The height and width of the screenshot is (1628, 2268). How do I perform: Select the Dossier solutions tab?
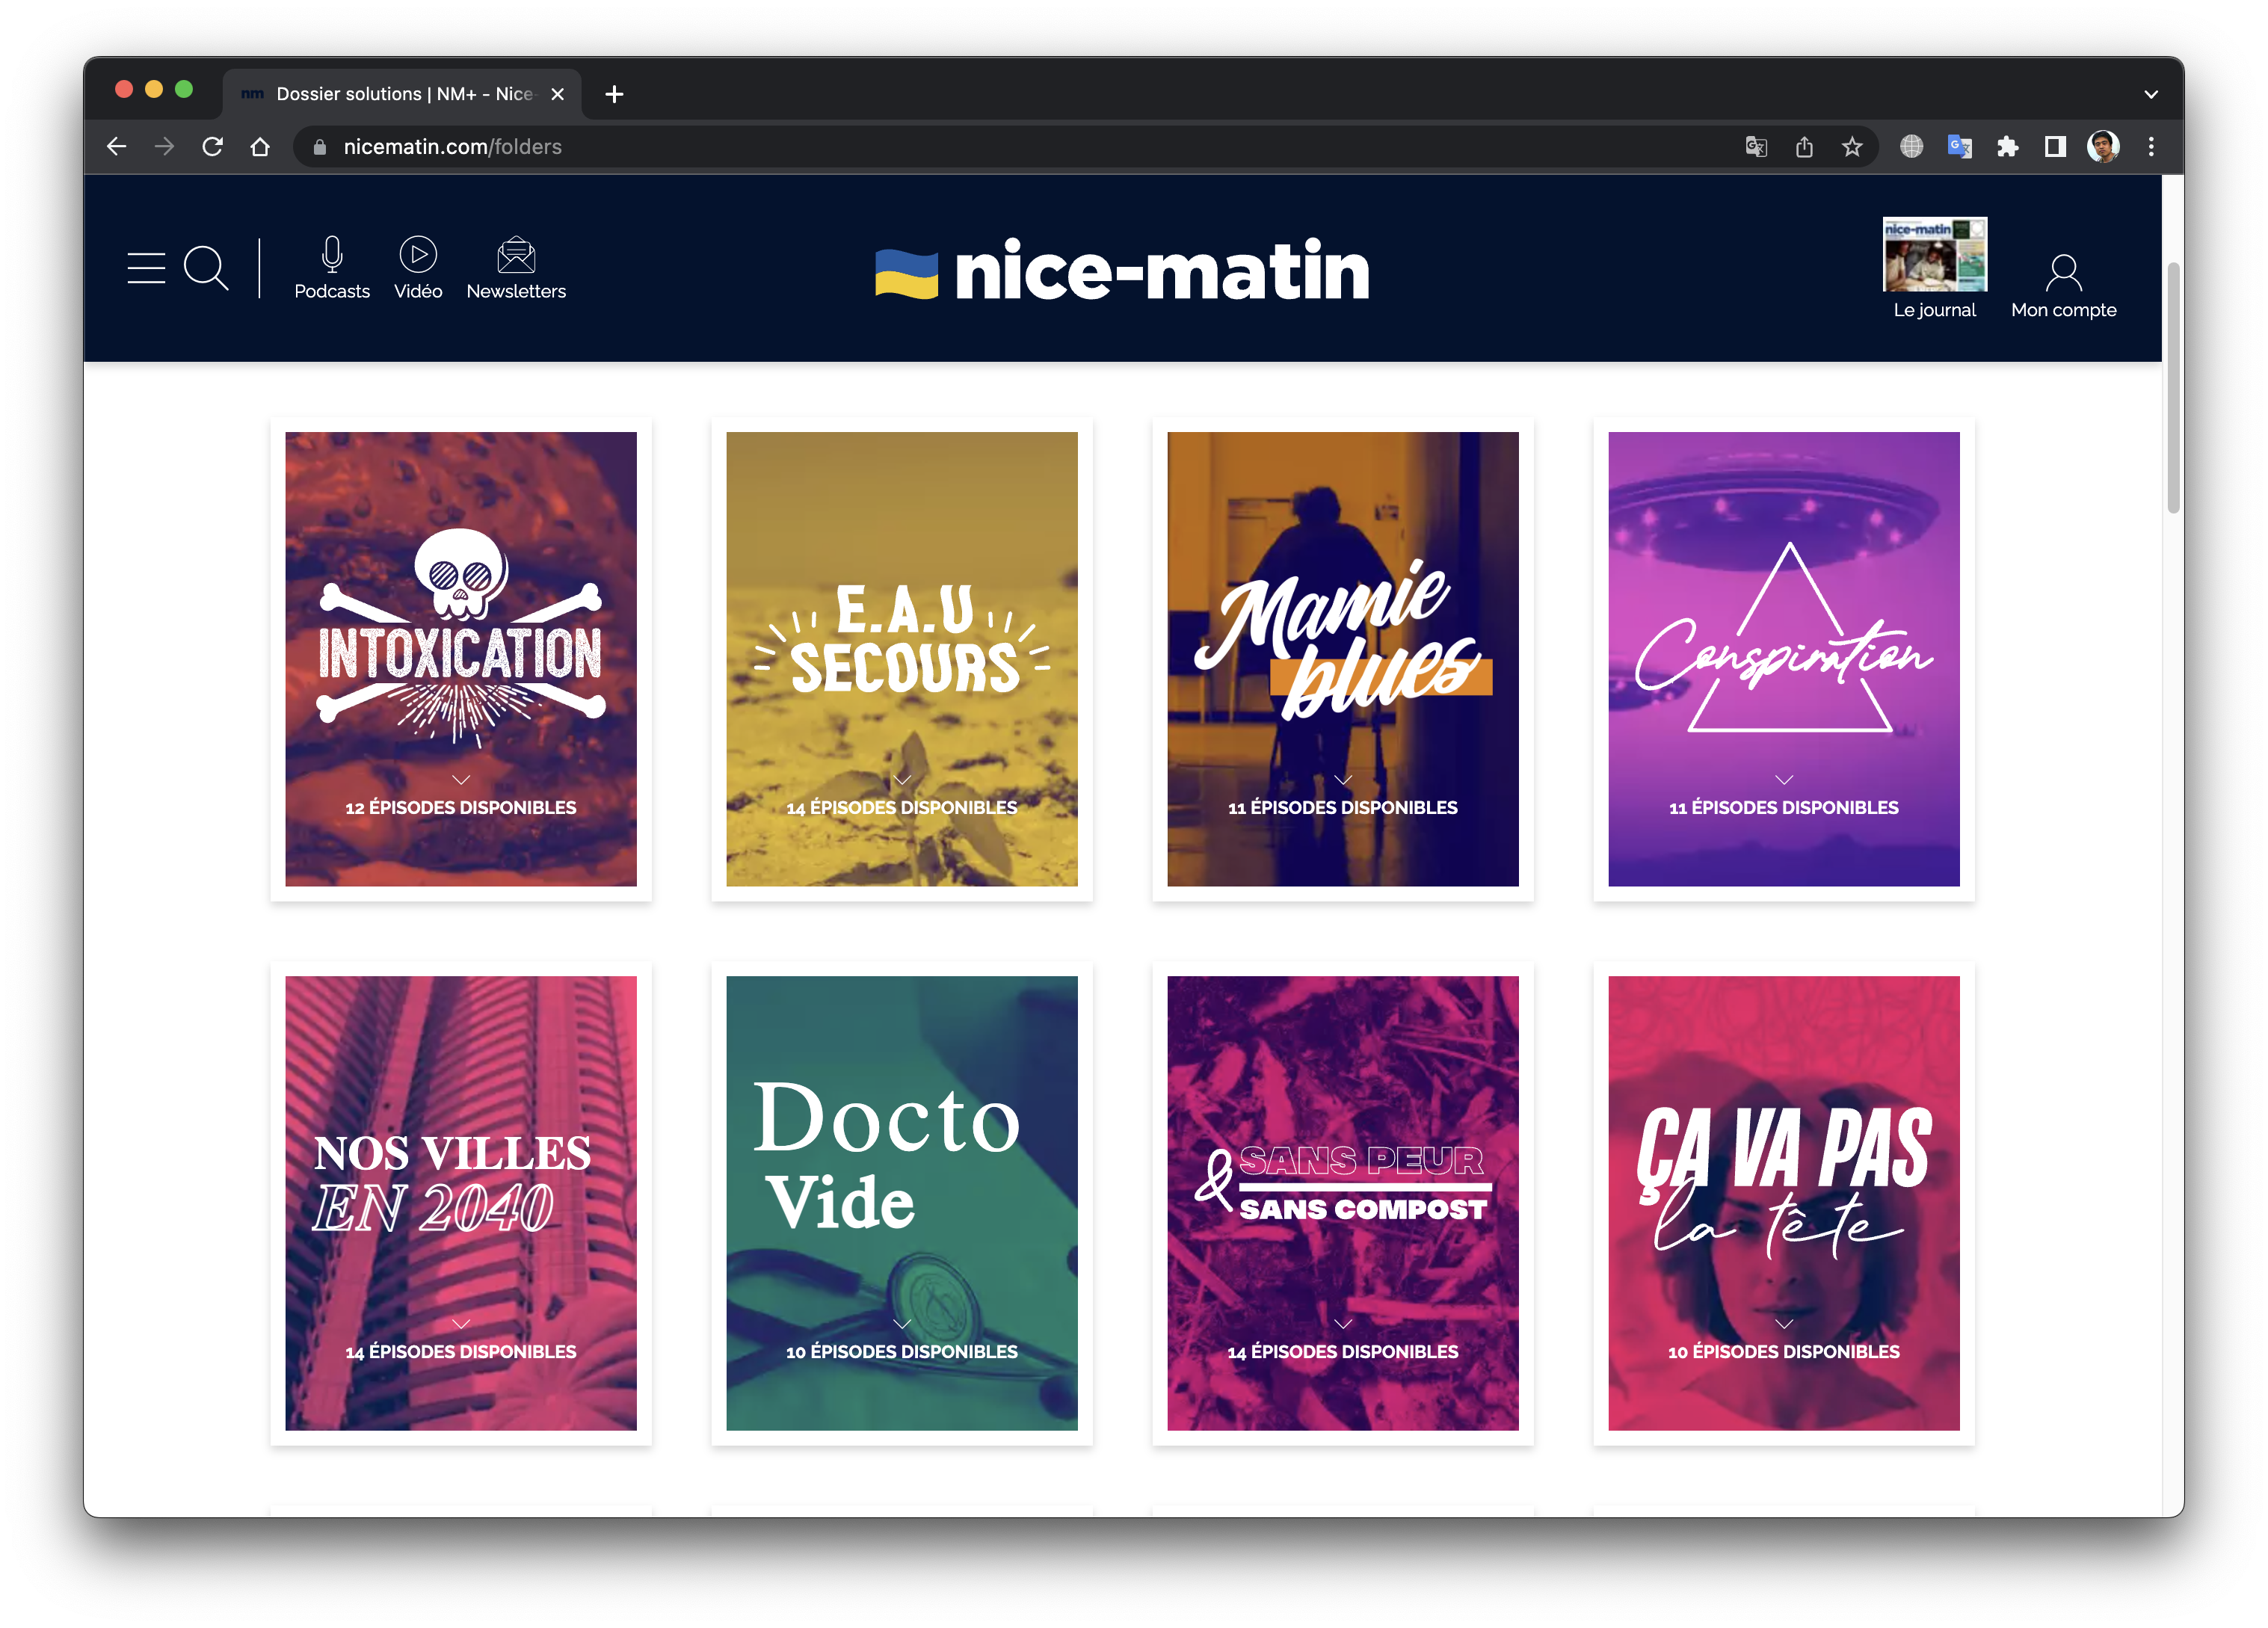tap(401, 94)
